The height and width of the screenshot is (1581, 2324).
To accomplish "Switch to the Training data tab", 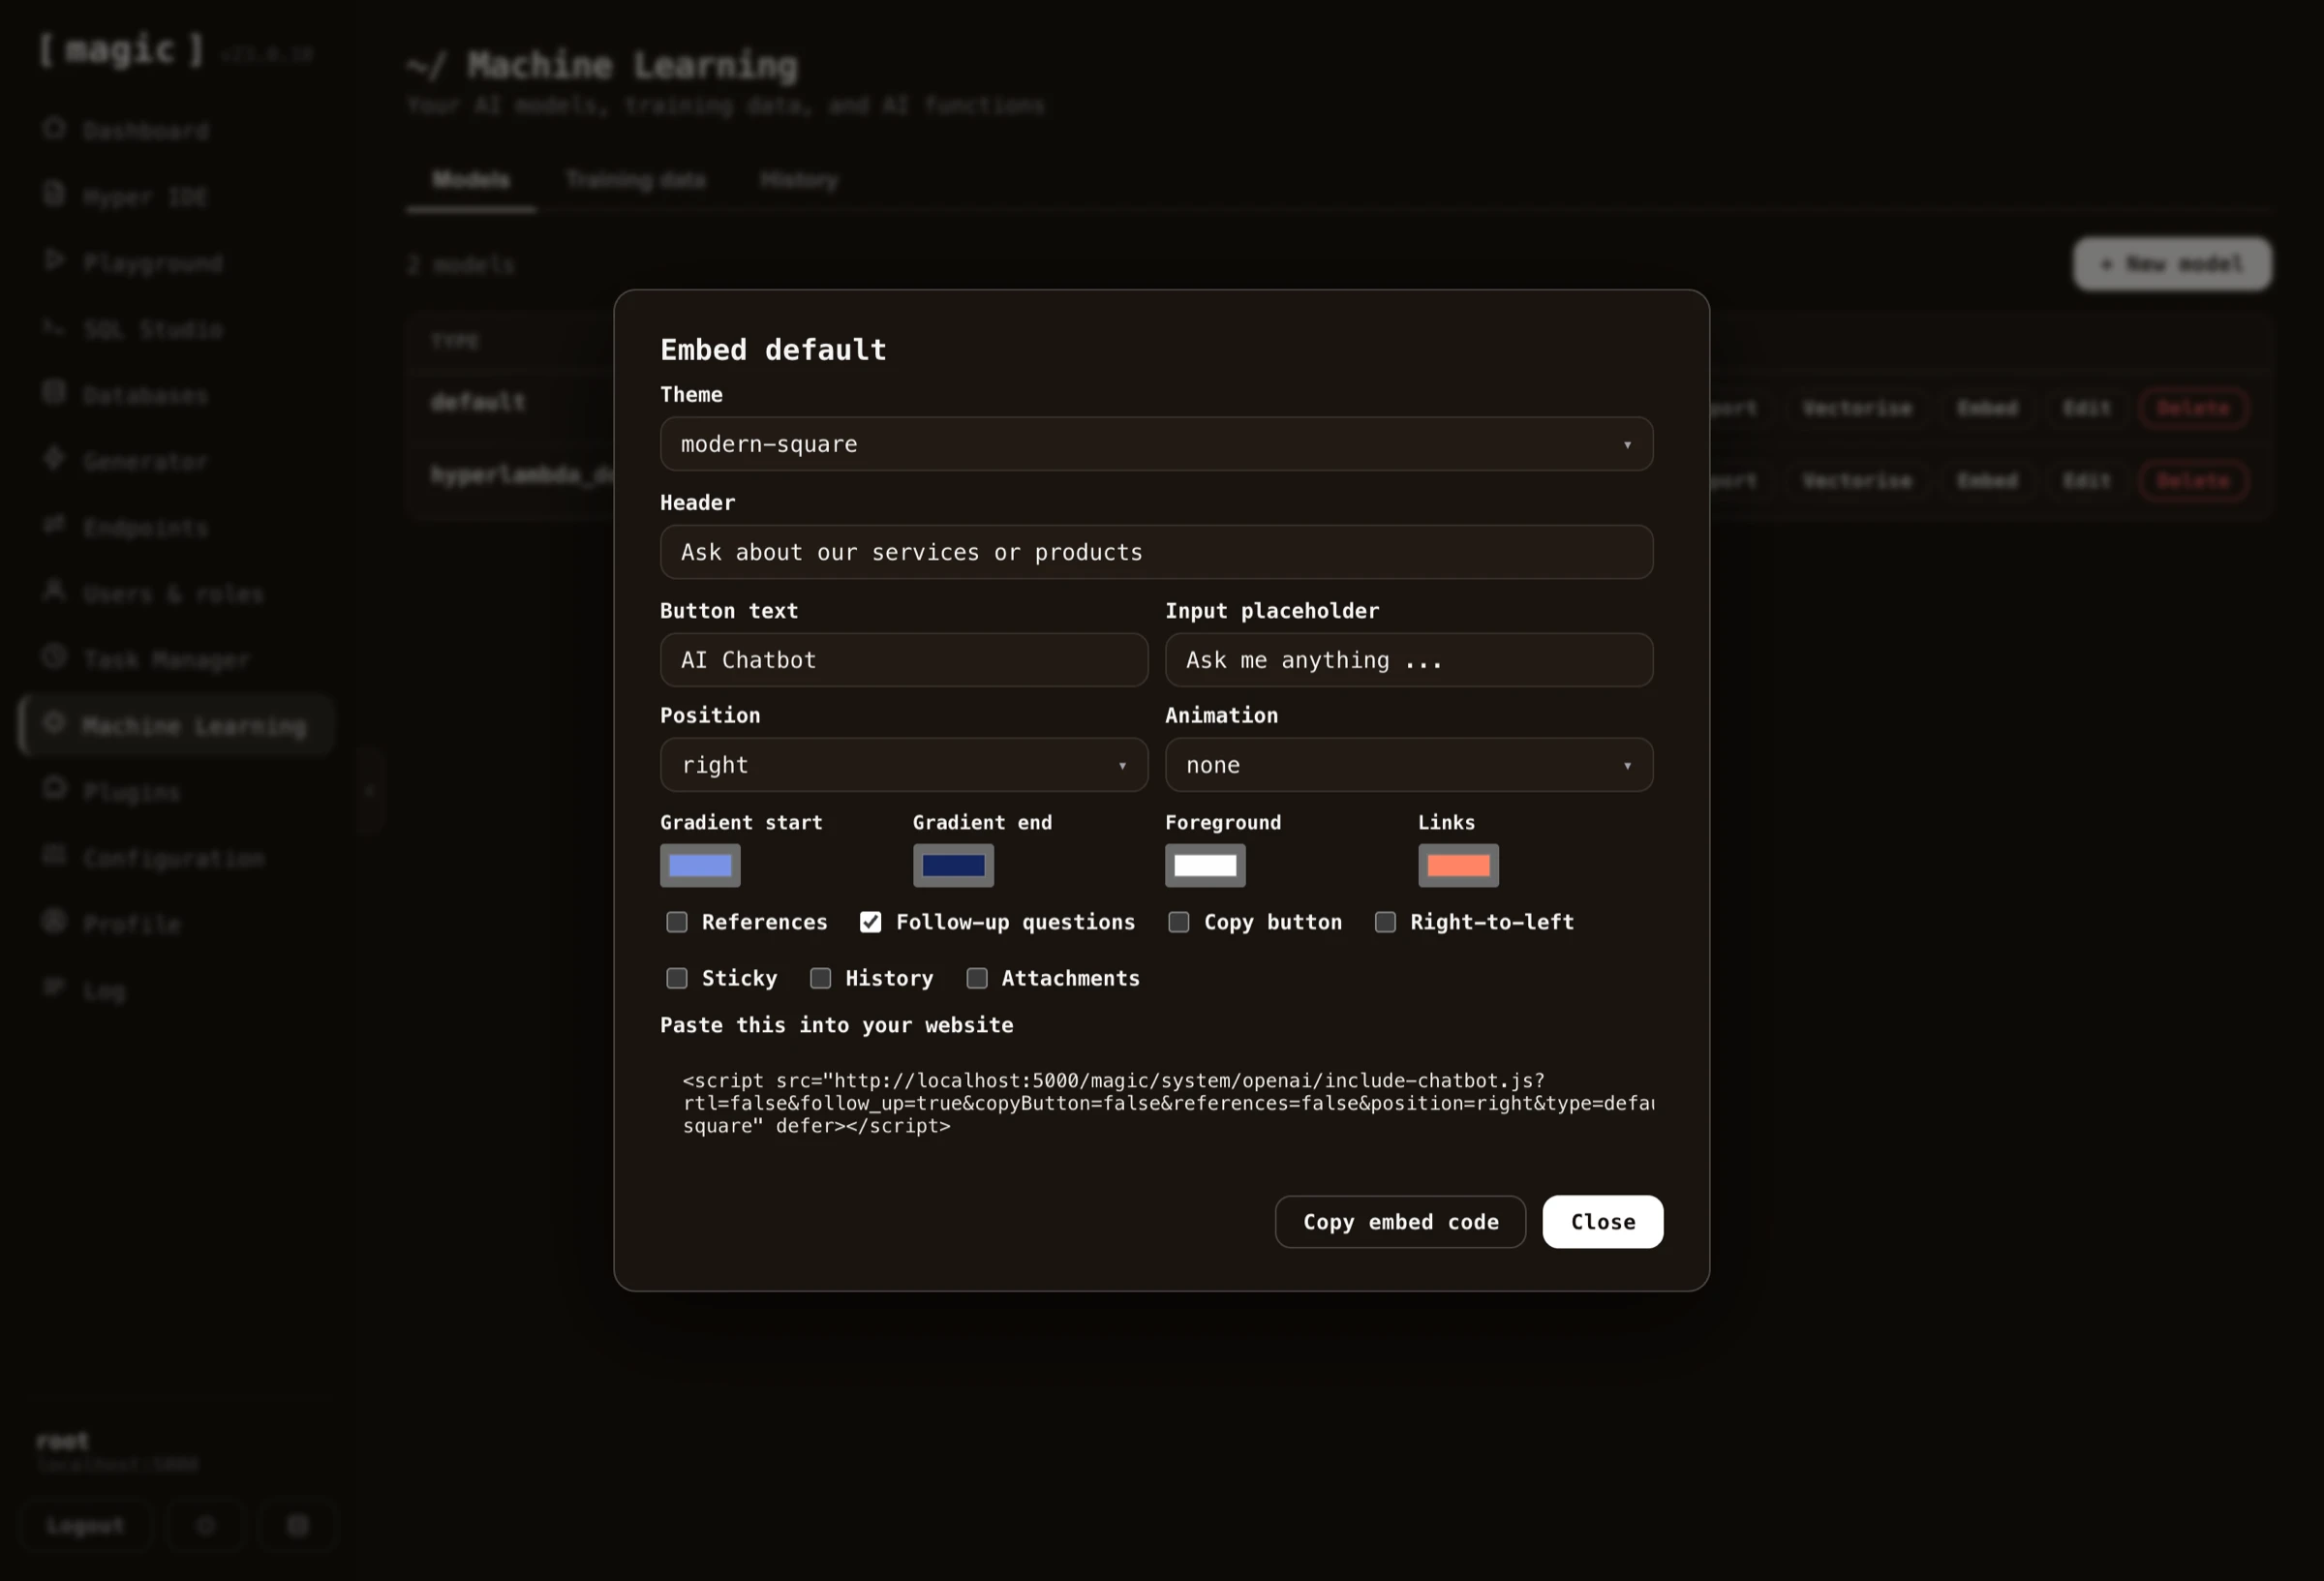I will (x=636, y=180).
